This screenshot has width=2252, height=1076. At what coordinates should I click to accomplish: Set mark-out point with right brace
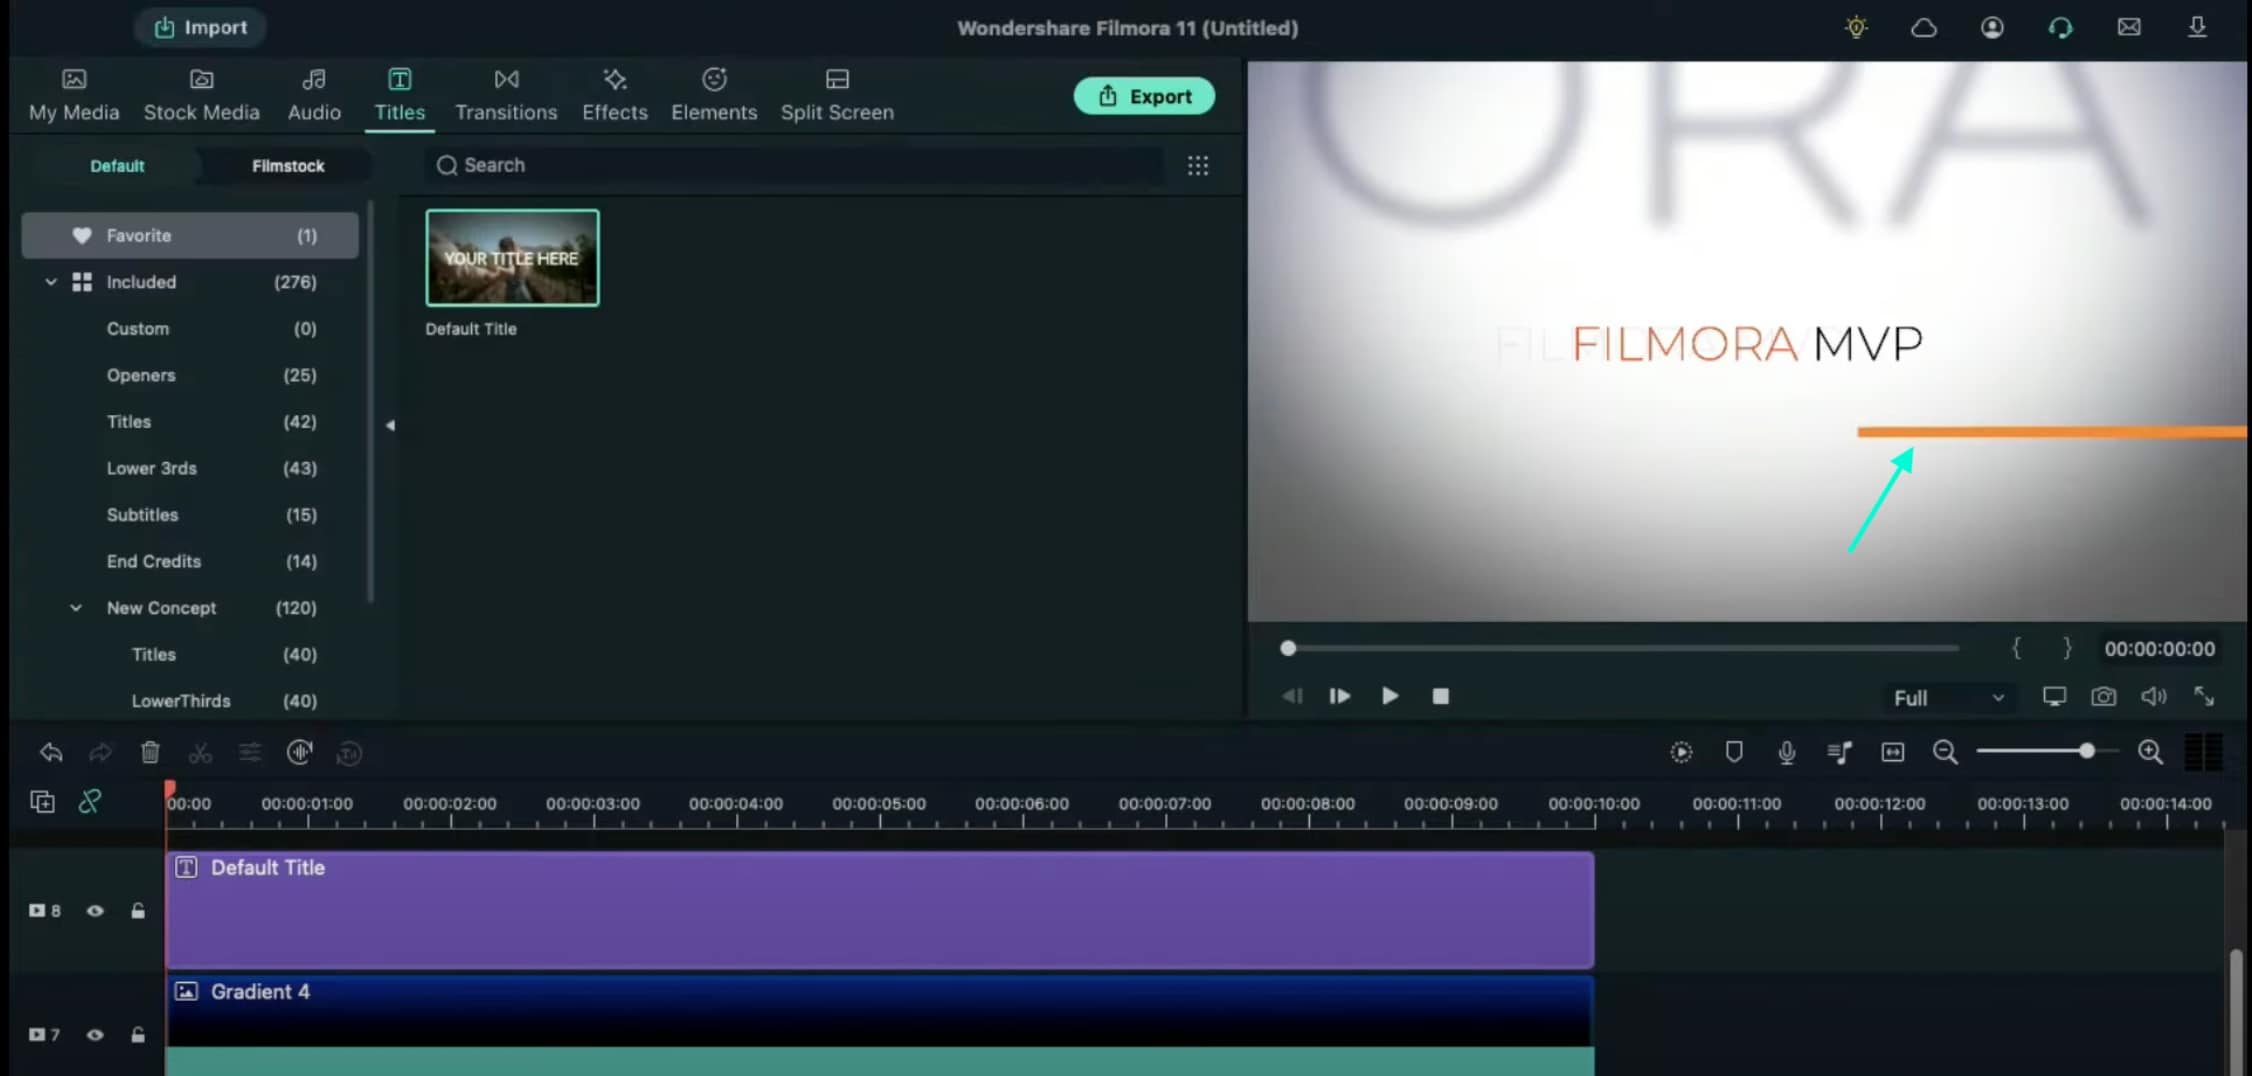(2067, 648)
